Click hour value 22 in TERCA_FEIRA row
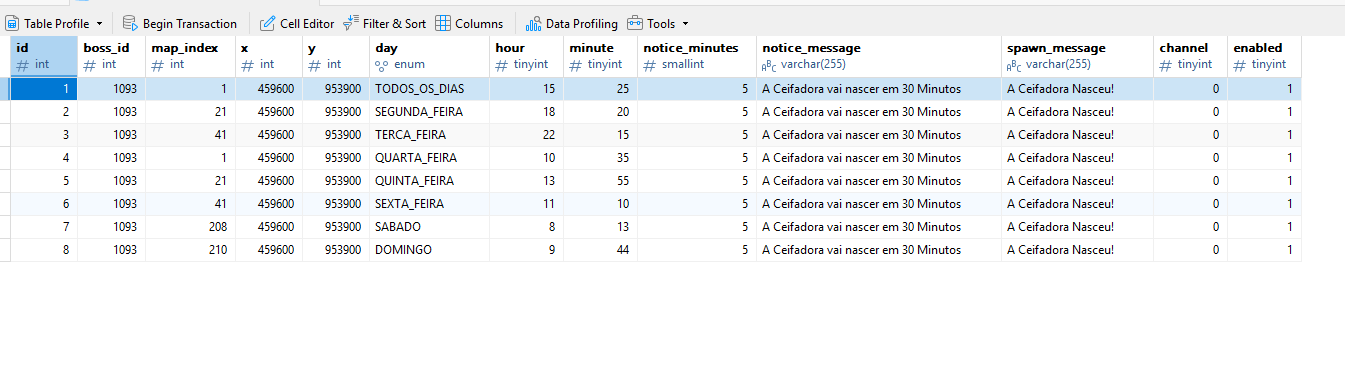Image resolution: width=1345 pixels, height=366 pixels. [526, 134]
